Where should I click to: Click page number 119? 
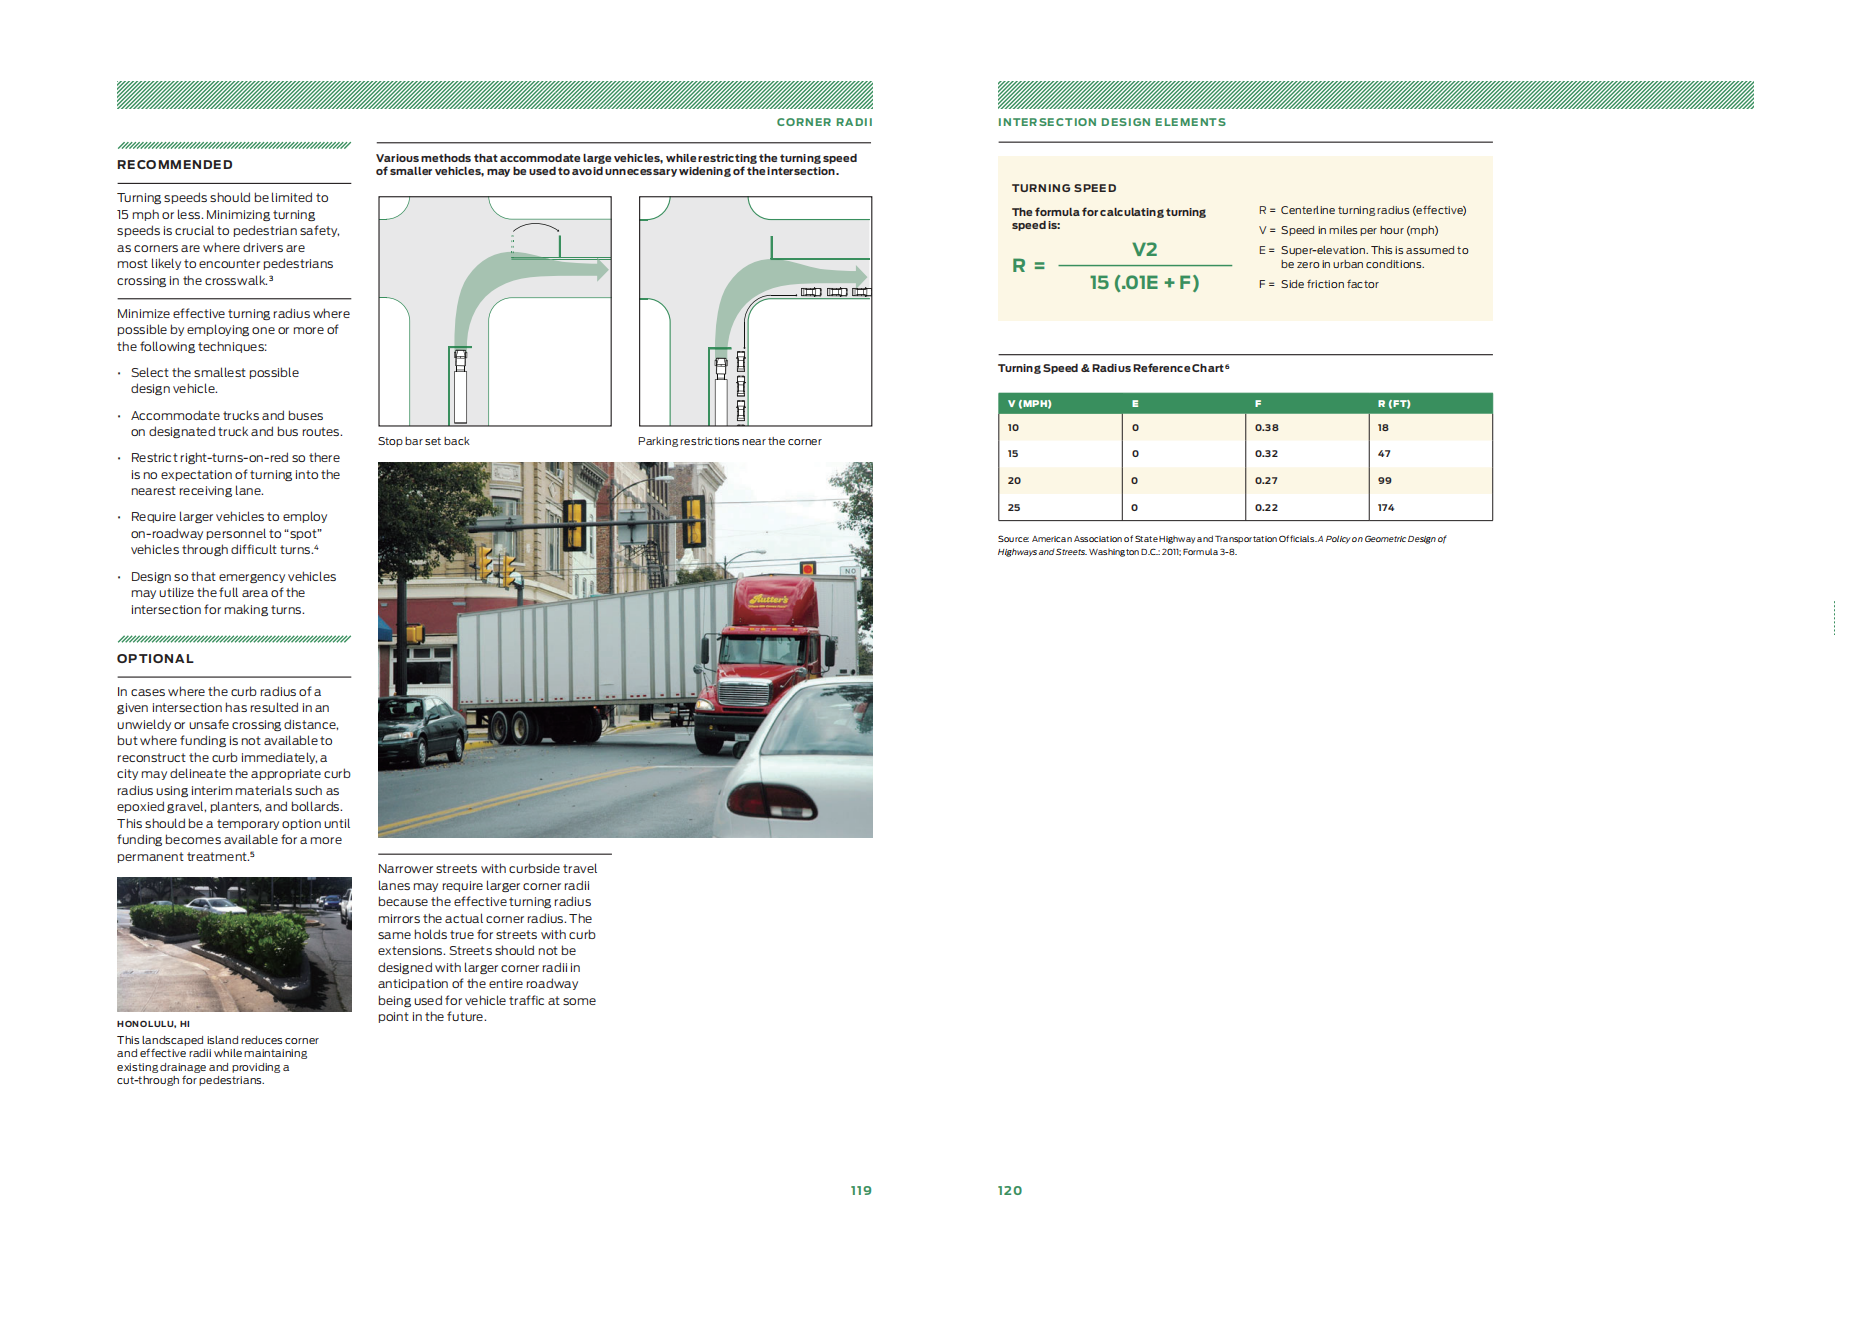click(x=861, y=1190)
